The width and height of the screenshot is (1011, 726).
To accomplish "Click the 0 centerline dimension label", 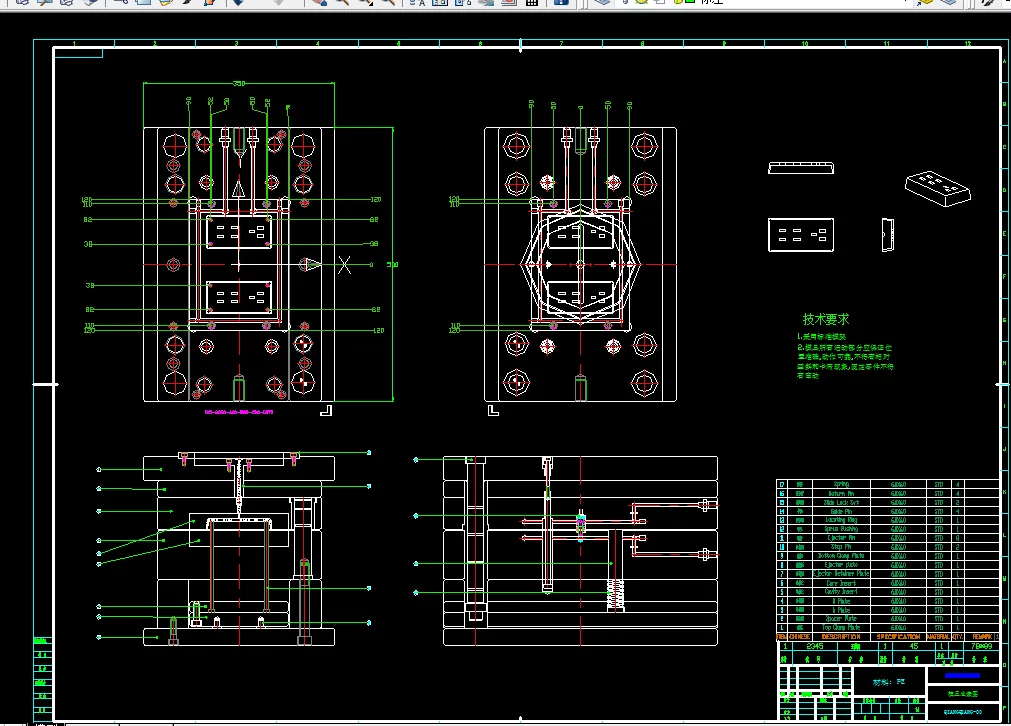I will pos(371,265).
